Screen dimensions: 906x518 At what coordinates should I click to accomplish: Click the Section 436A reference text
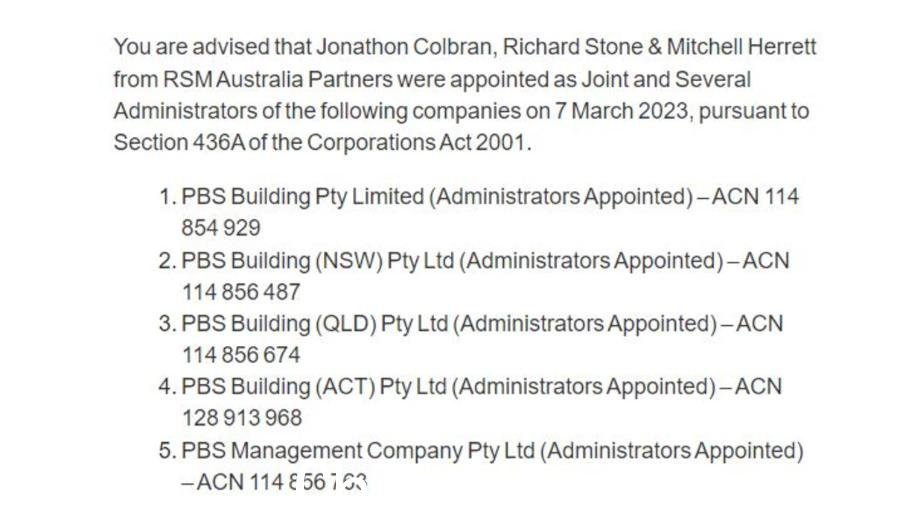click(x=179, y=142)
